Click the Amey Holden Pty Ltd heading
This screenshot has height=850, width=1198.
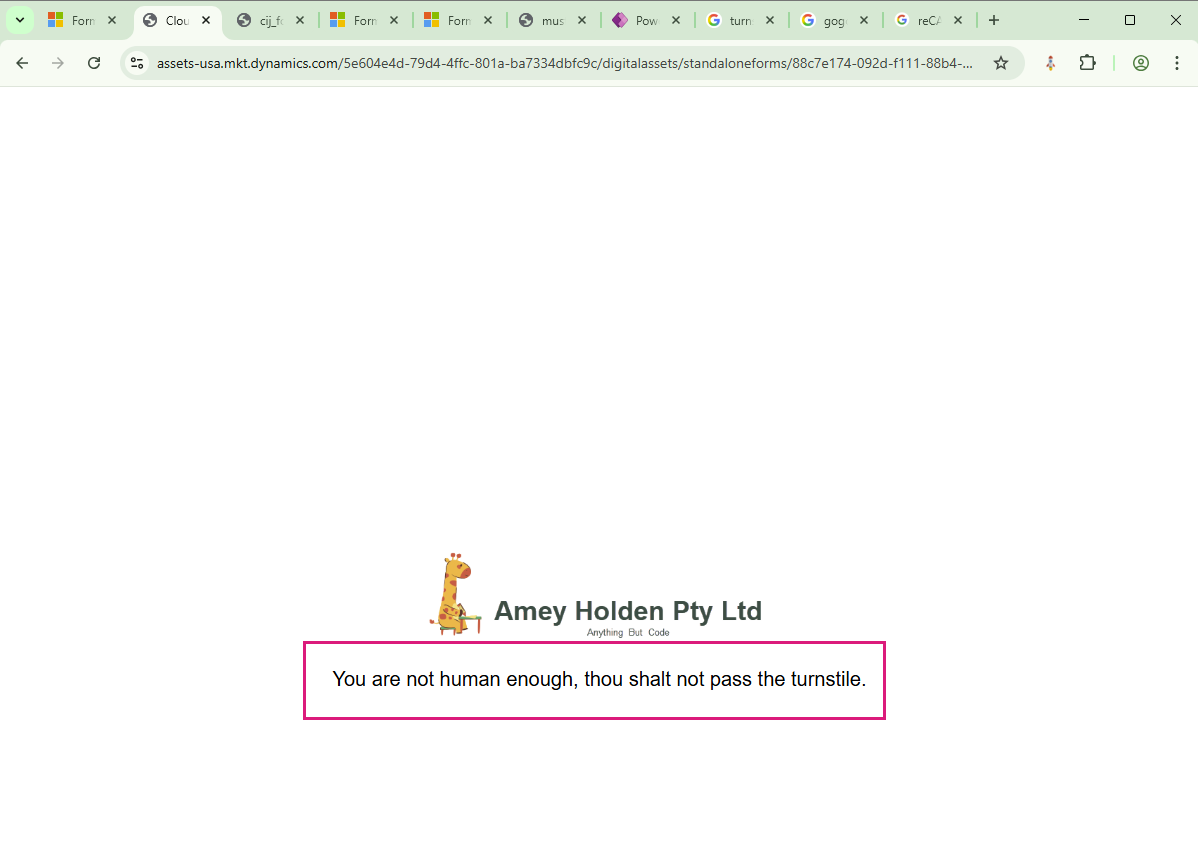(628, 611)
